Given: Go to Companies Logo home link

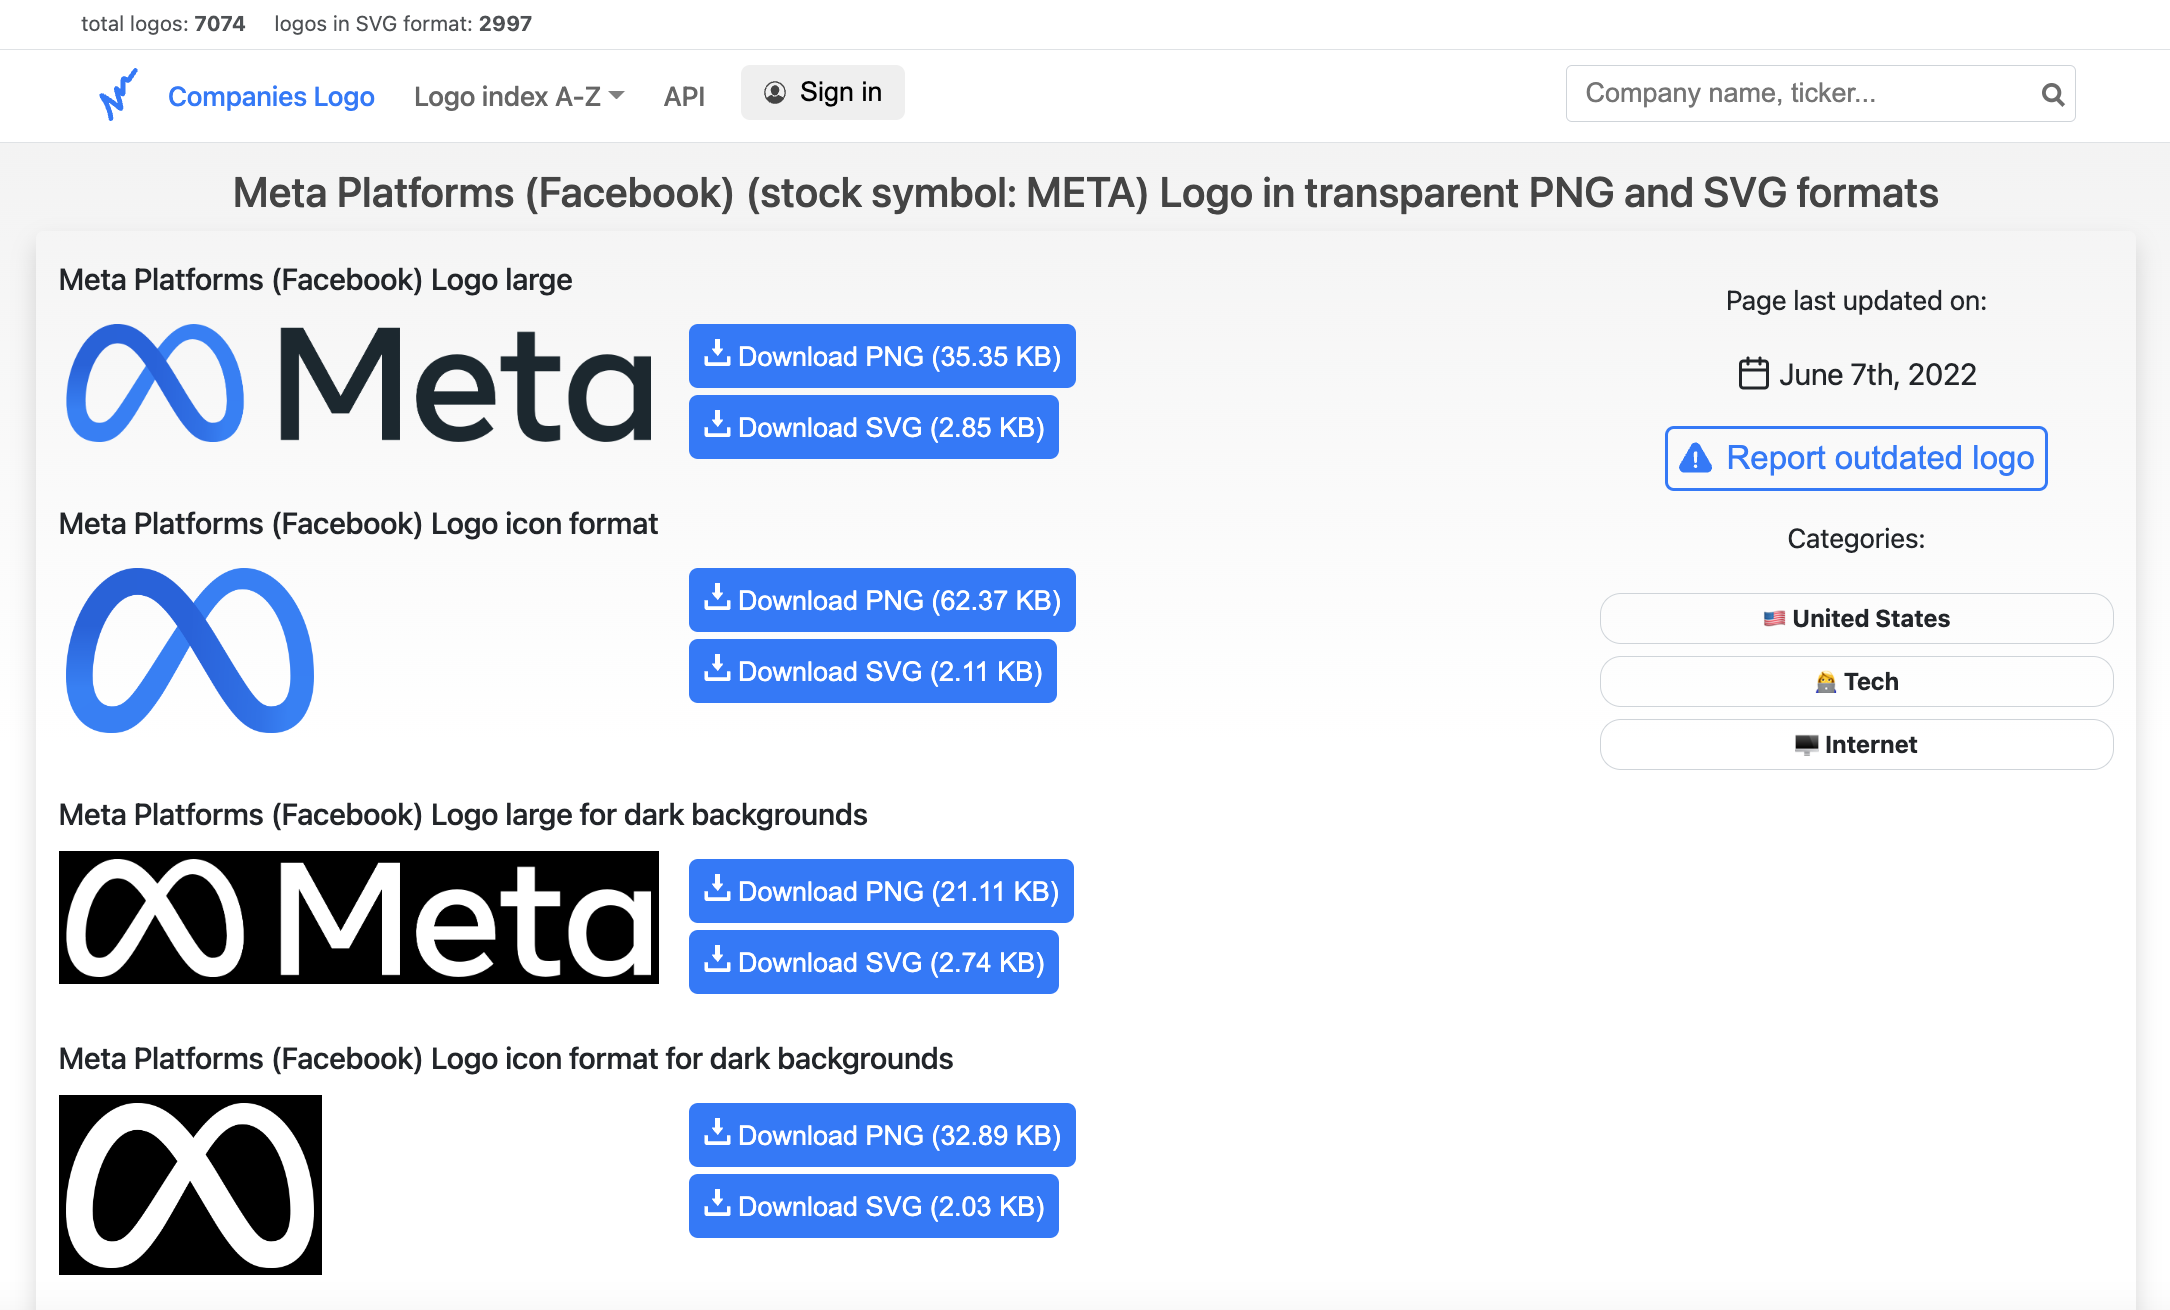Looking at the screenshot, I should tap(271, 96).
